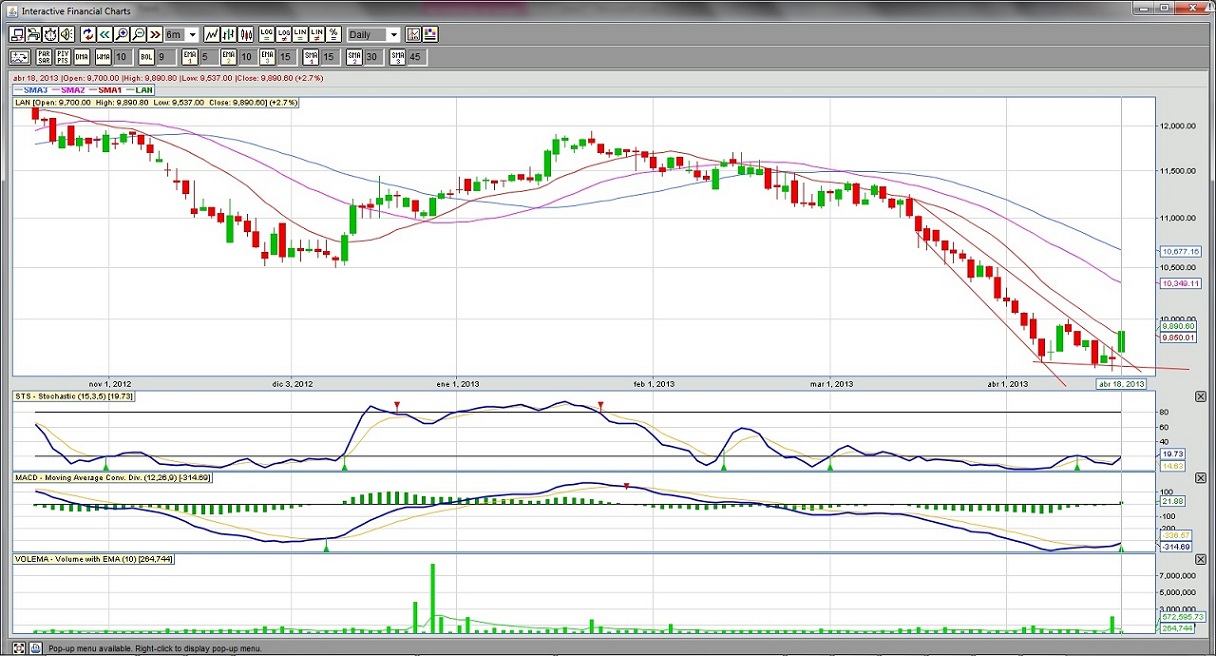This screenshot has width=1216, height=656.
Task: Switch to line chart style
Action: (x=211, y=35)
